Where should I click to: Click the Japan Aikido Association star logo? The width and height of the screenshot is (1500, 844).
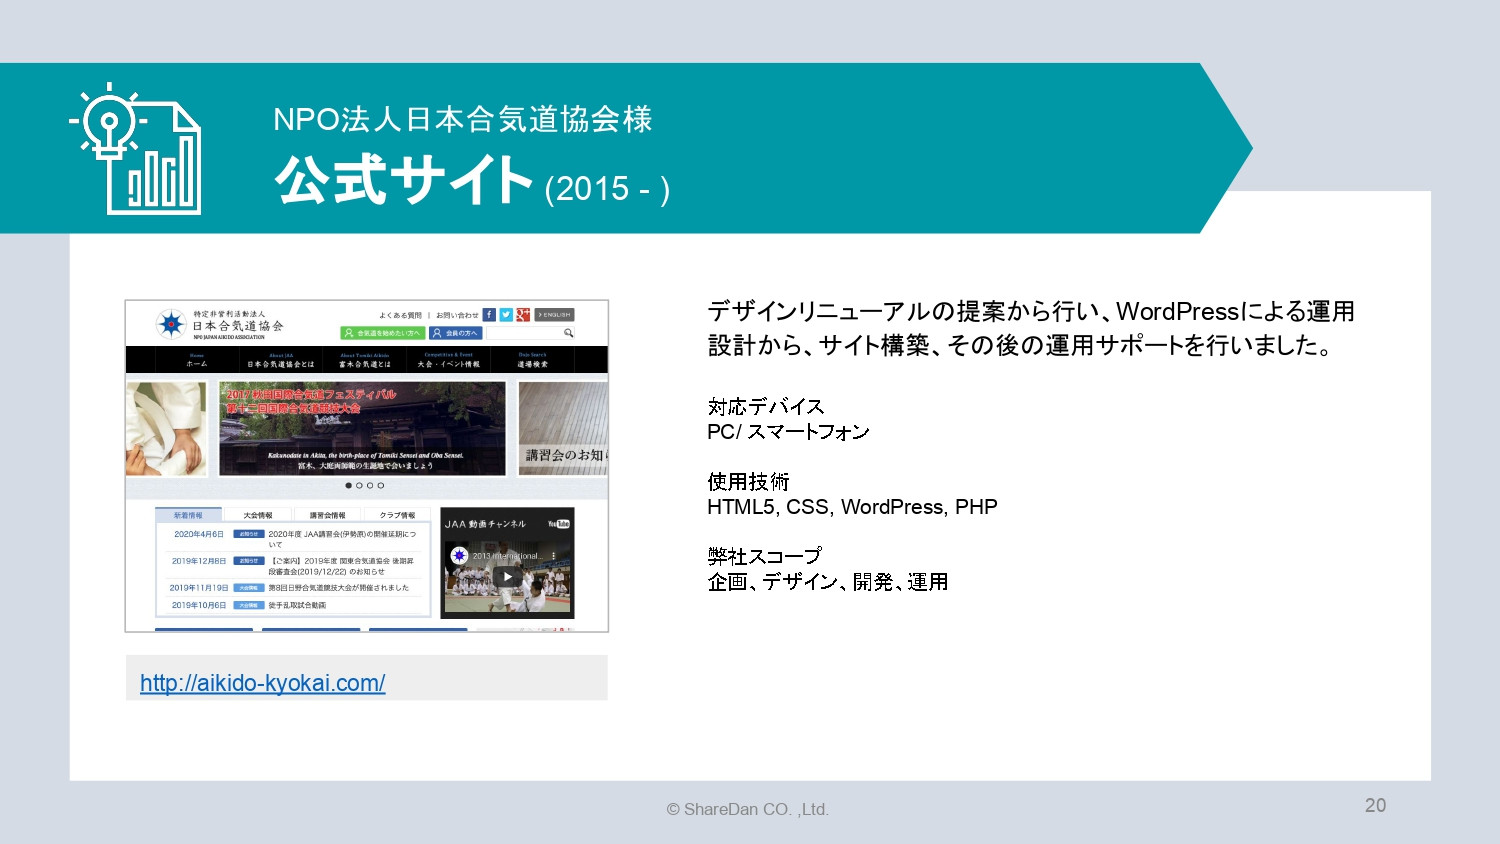tap(171, 324)
